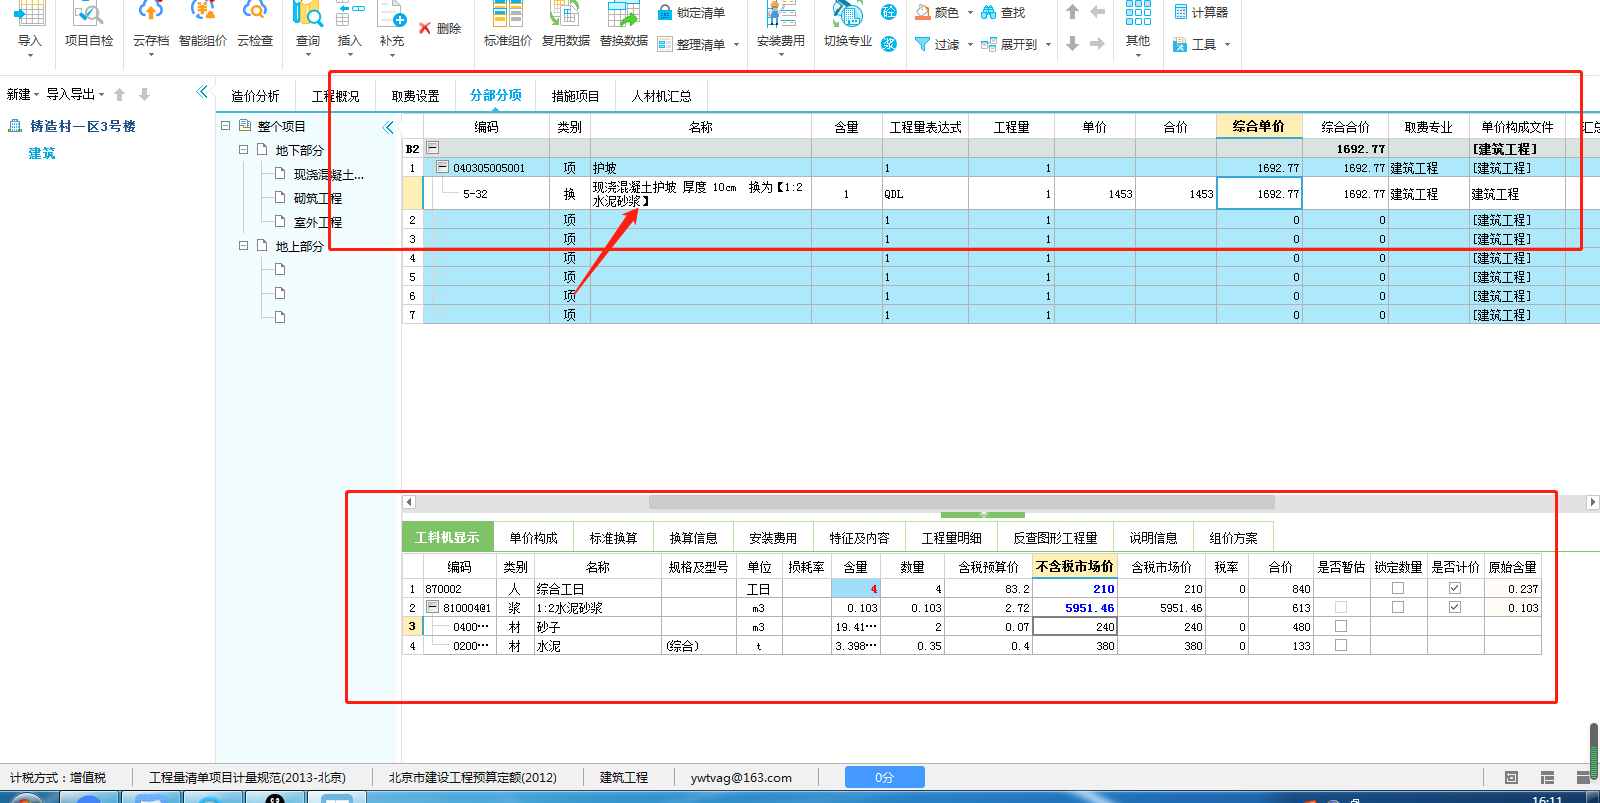Click the 导入 import icon

tap(30, 15)
